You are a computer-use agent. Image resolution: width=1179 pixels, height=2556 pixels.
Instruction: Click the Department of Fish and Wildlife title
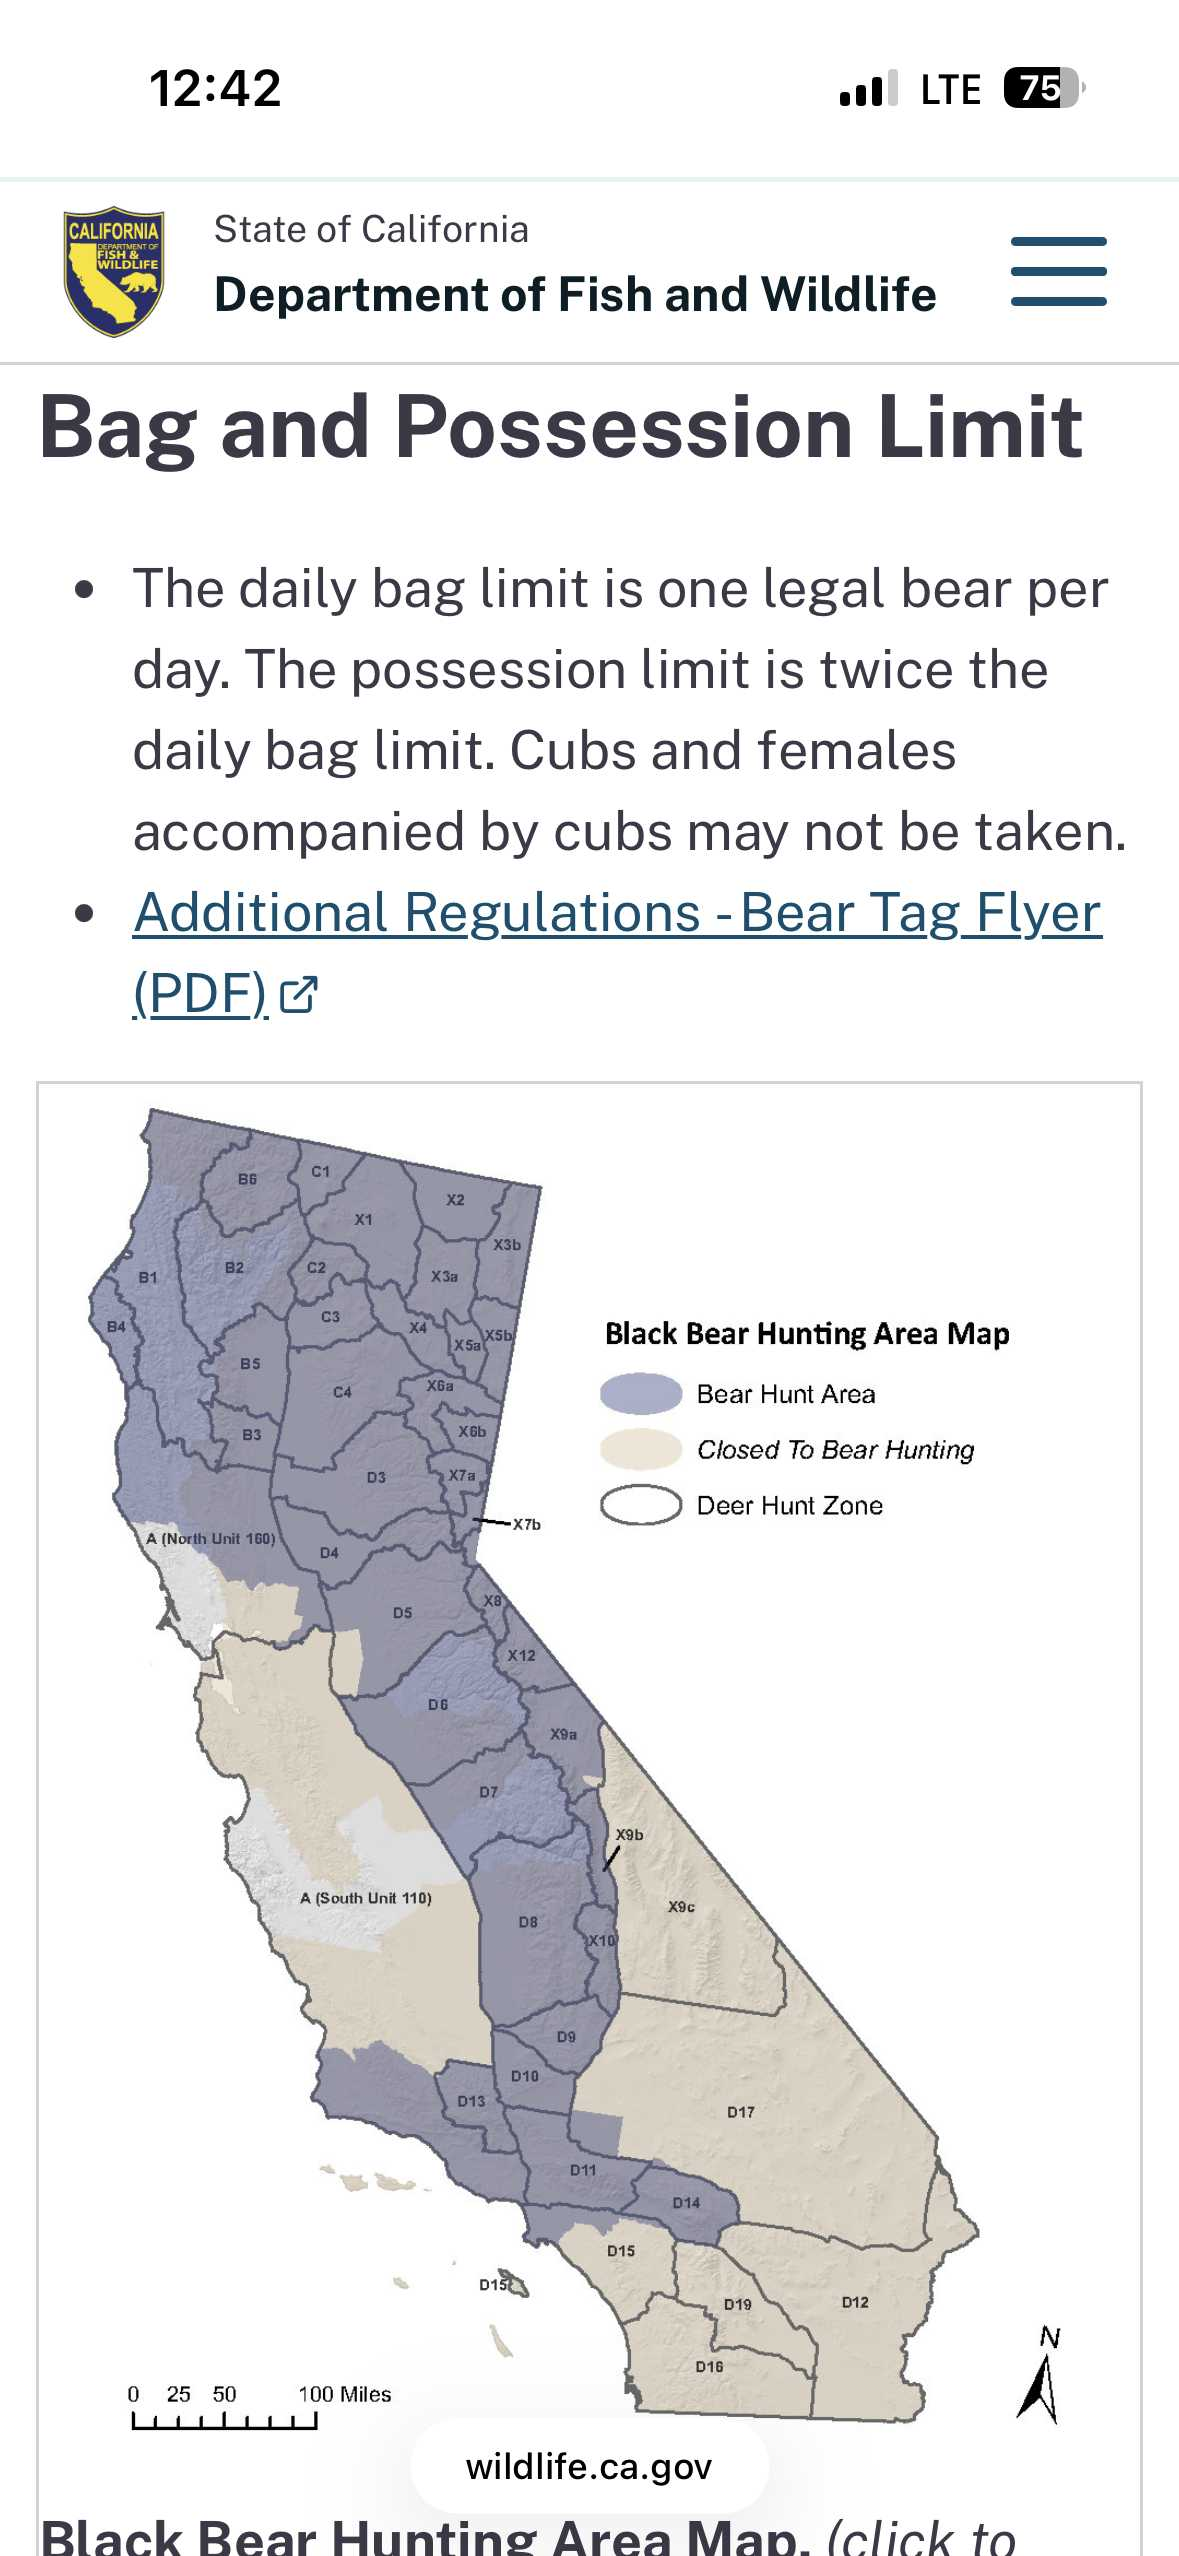(x=575, y=294)
